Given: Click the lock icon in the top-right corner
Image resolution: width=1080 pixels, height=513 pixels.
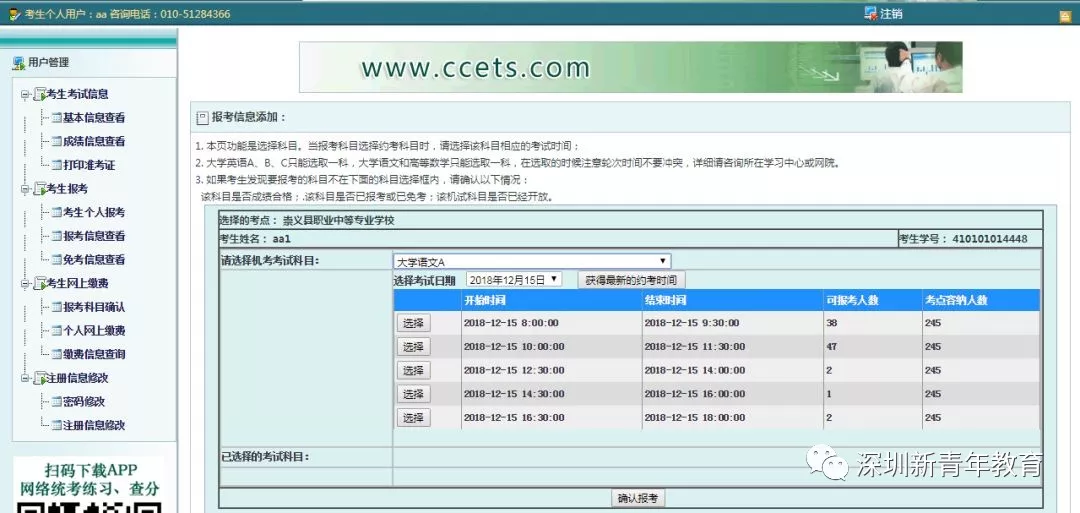Looking at the screenshot, I should click(x=1065, y=17).
